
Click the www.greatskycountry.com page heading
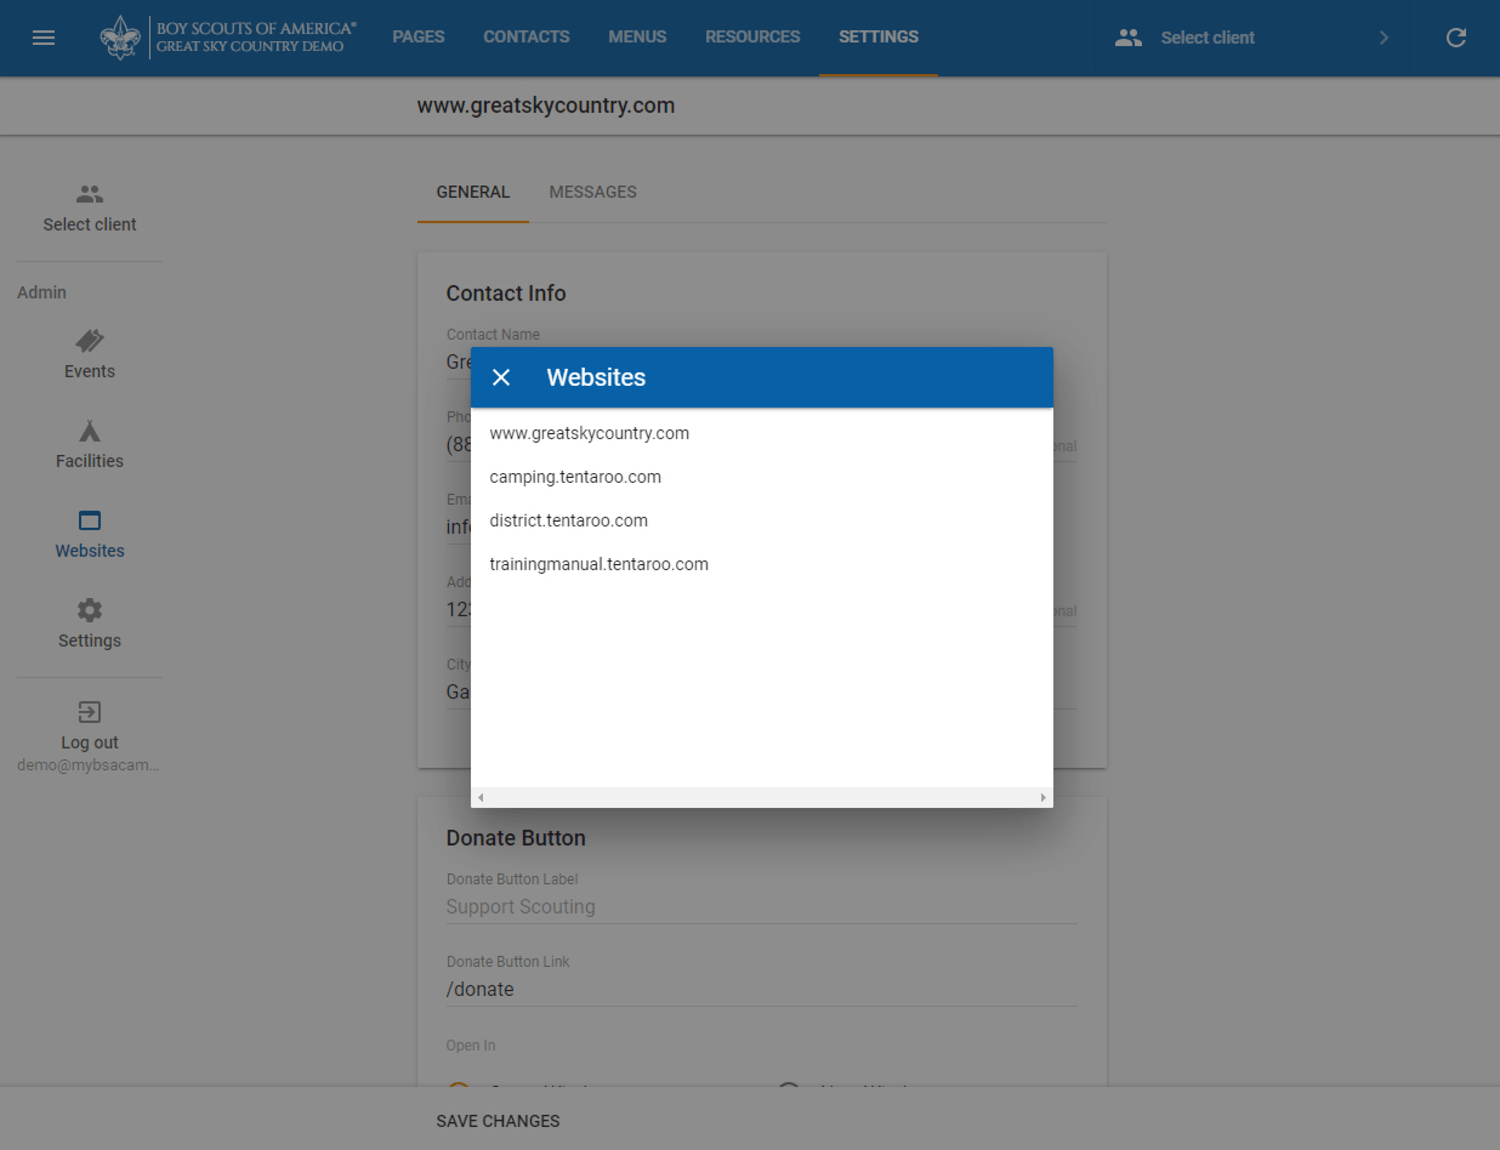coord(546,105)
